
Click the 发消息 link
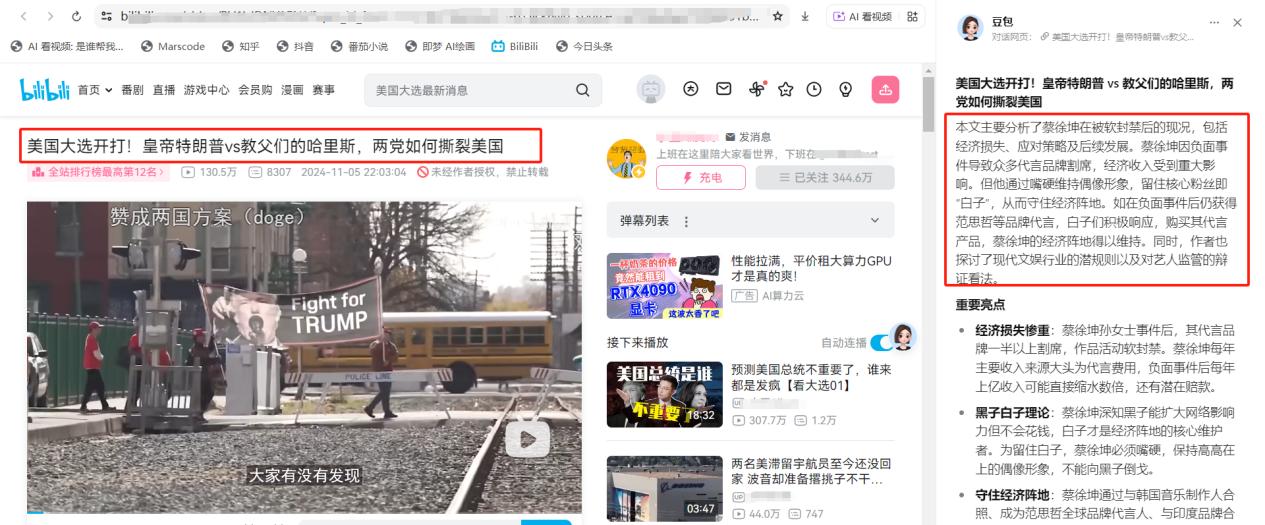(748, 137)
